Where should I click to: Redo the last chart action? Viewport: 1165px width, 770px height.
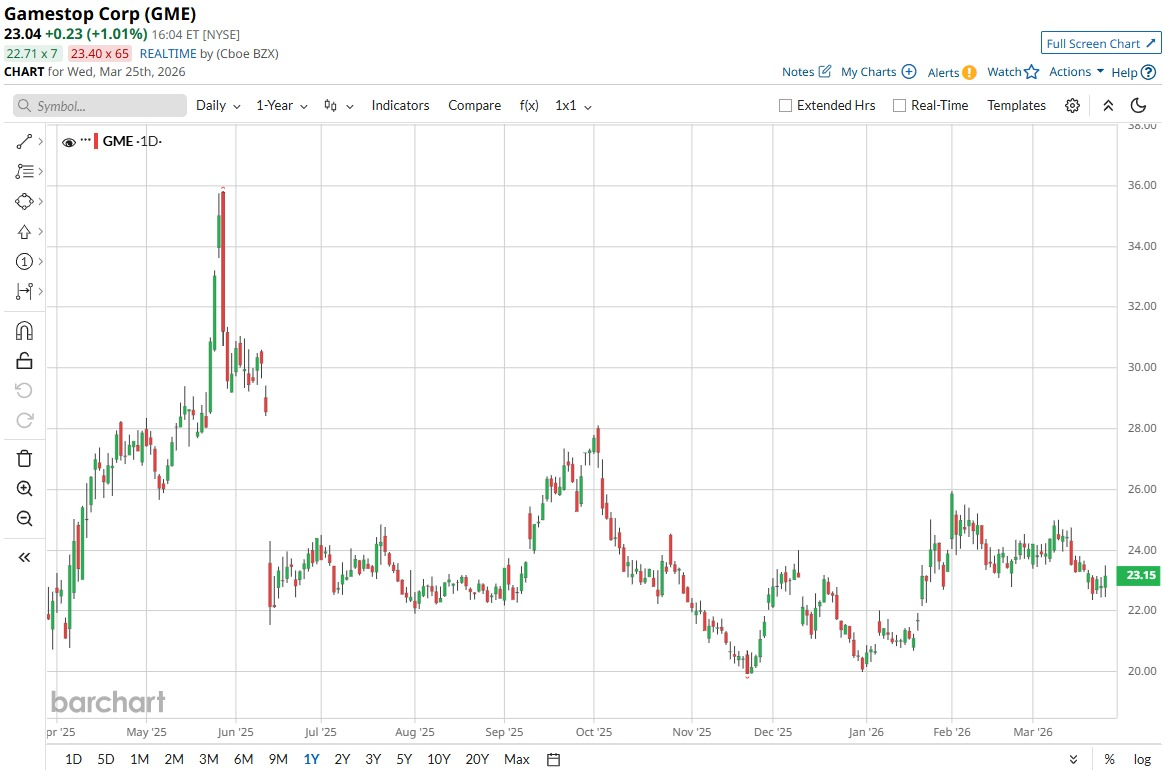pos(24,421)
